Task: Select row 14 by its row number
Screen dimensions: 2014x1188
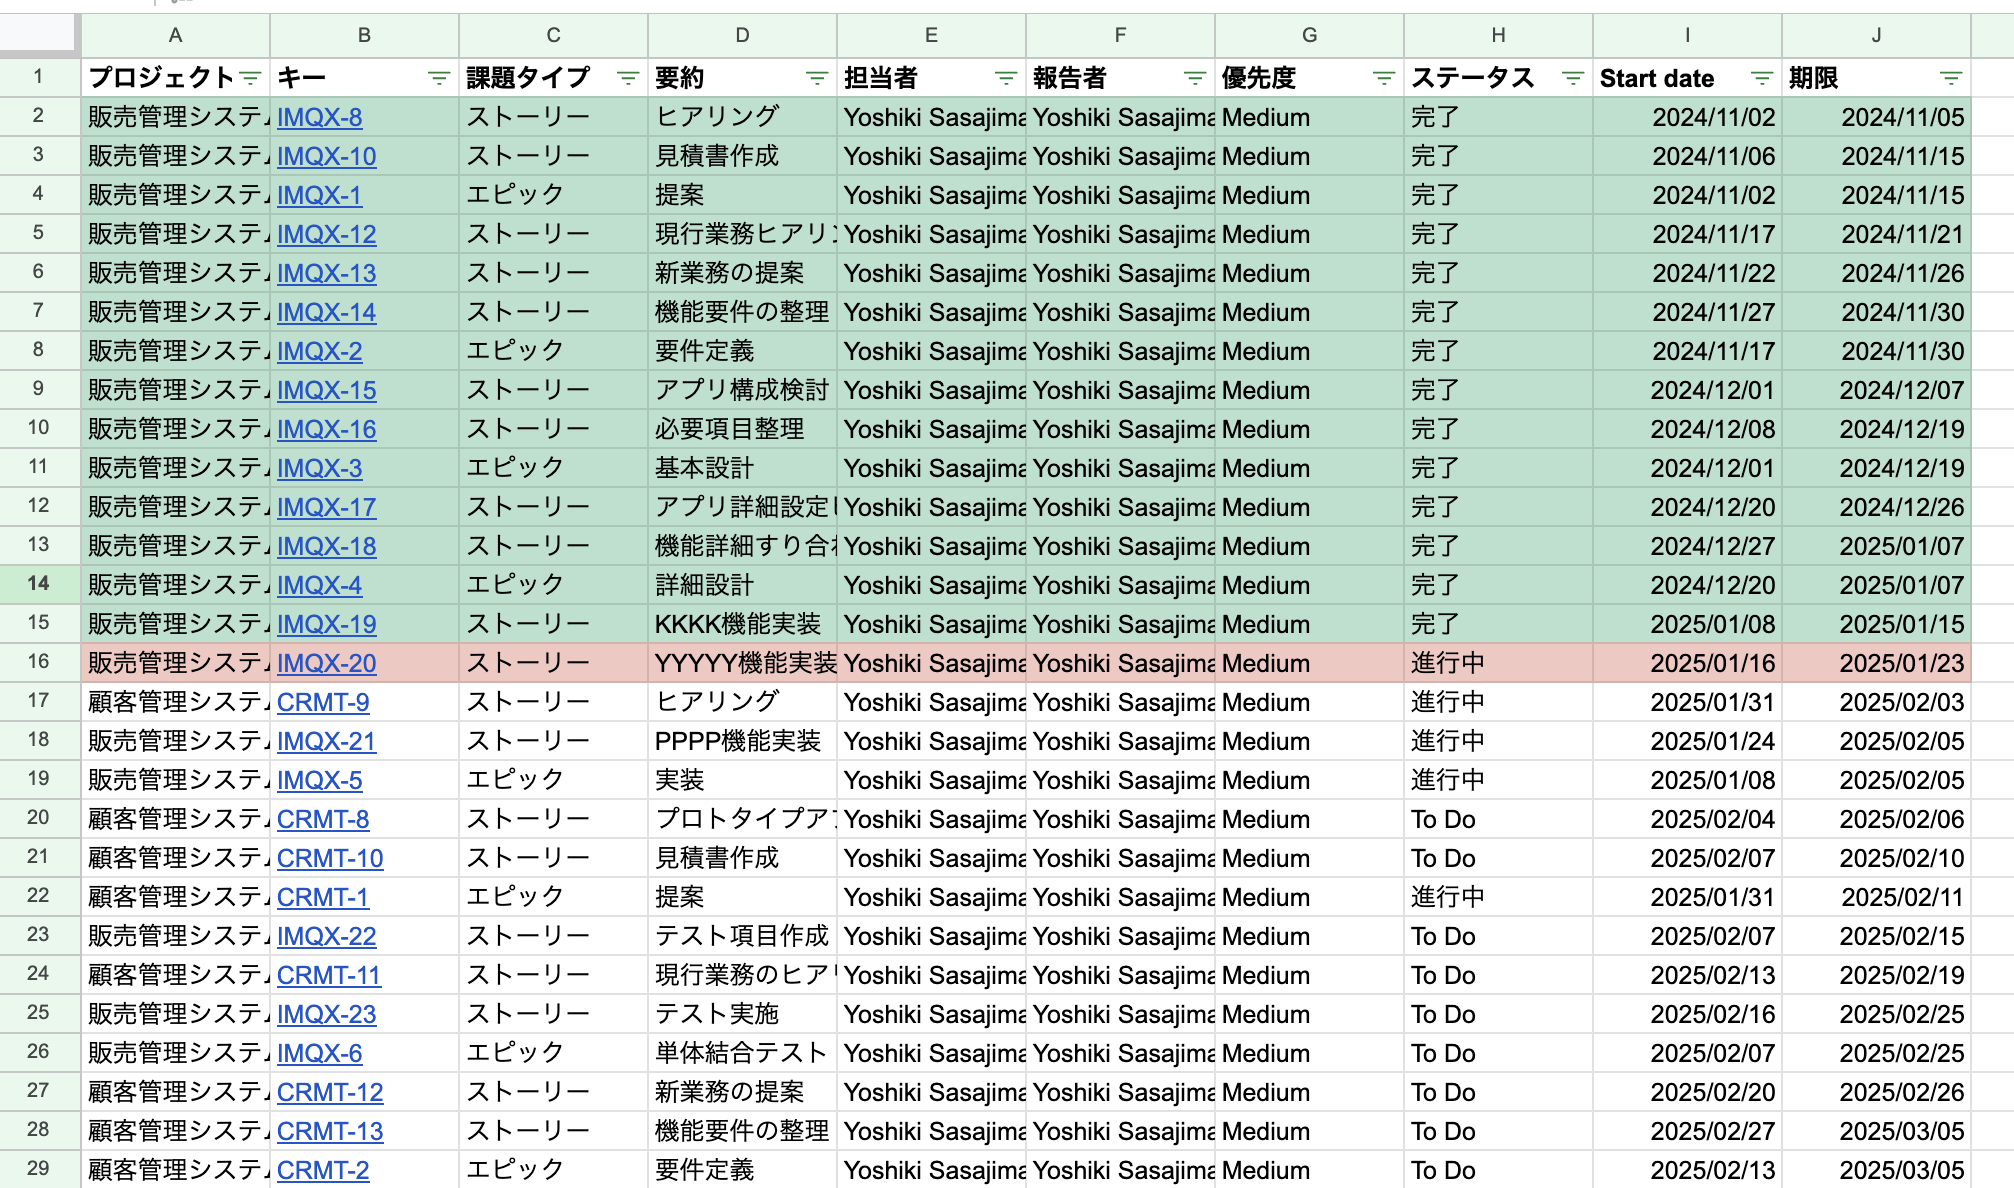Action: [x=39, y=585]
